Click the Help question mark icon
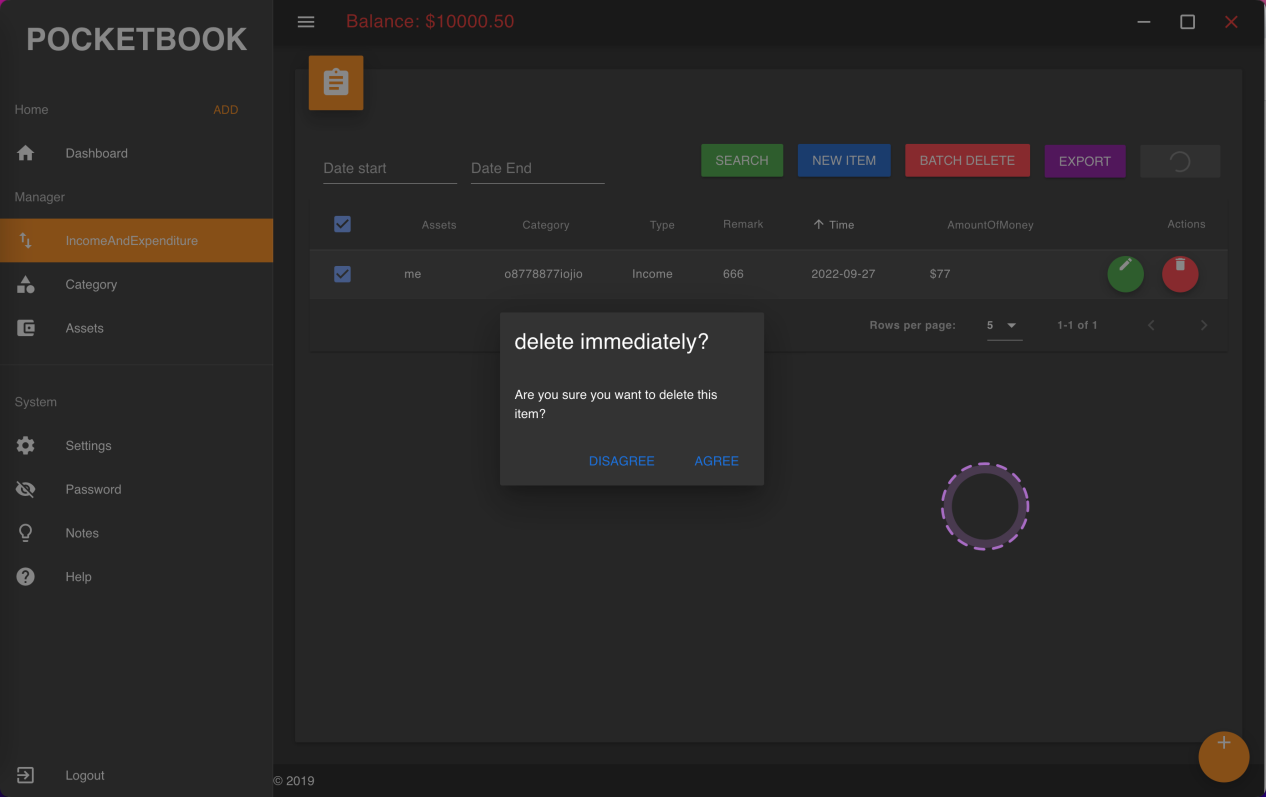 26,577
